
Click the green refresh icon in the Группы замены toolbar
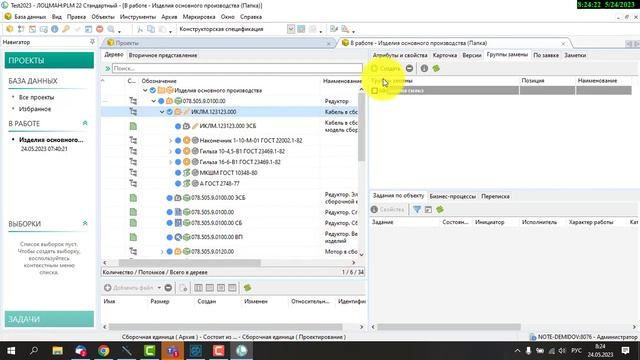[436, 69]
